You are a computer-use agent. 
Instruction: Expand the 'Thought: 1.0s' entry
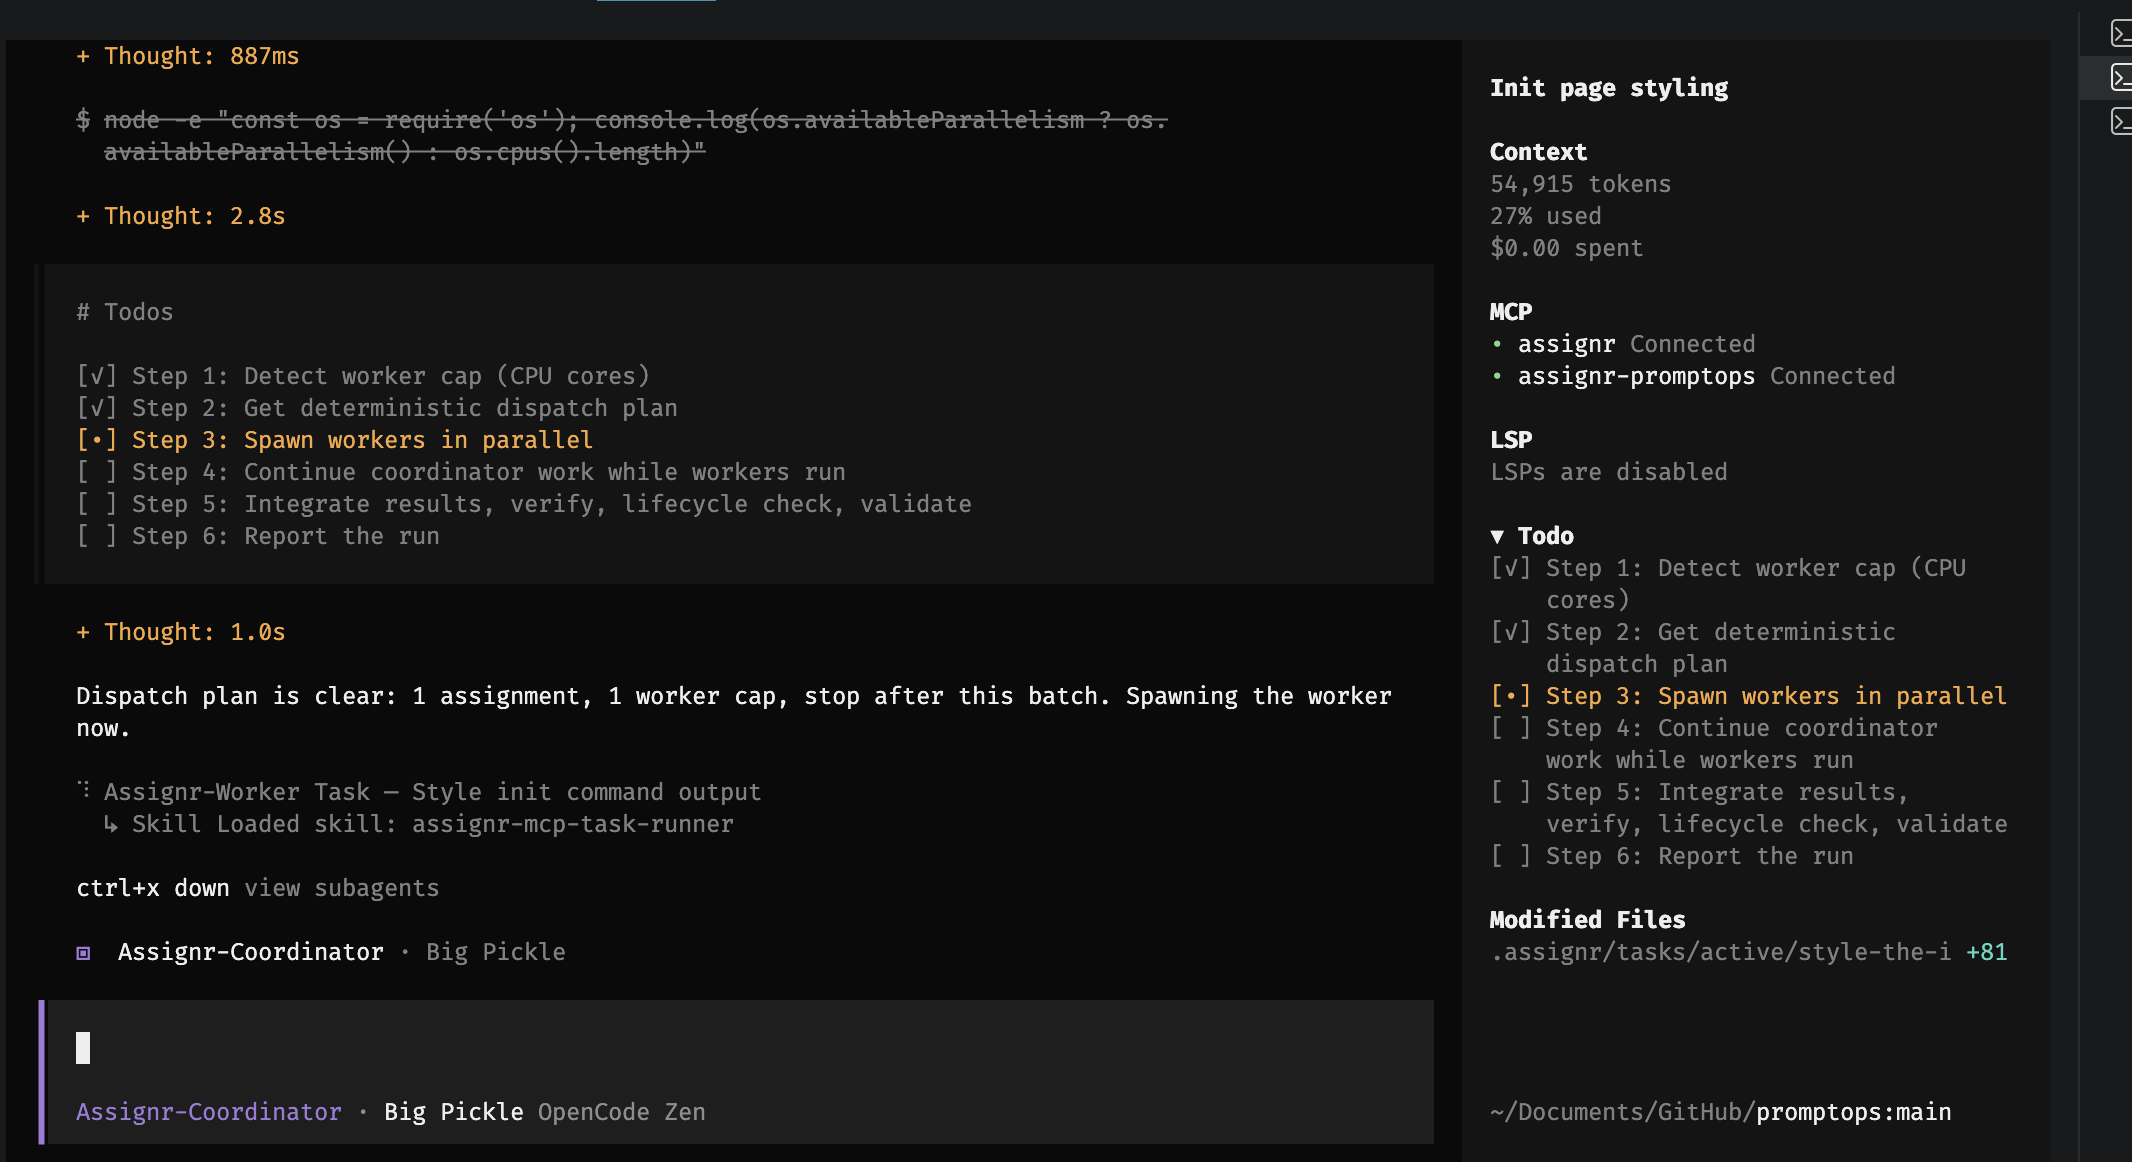(181, 632)
